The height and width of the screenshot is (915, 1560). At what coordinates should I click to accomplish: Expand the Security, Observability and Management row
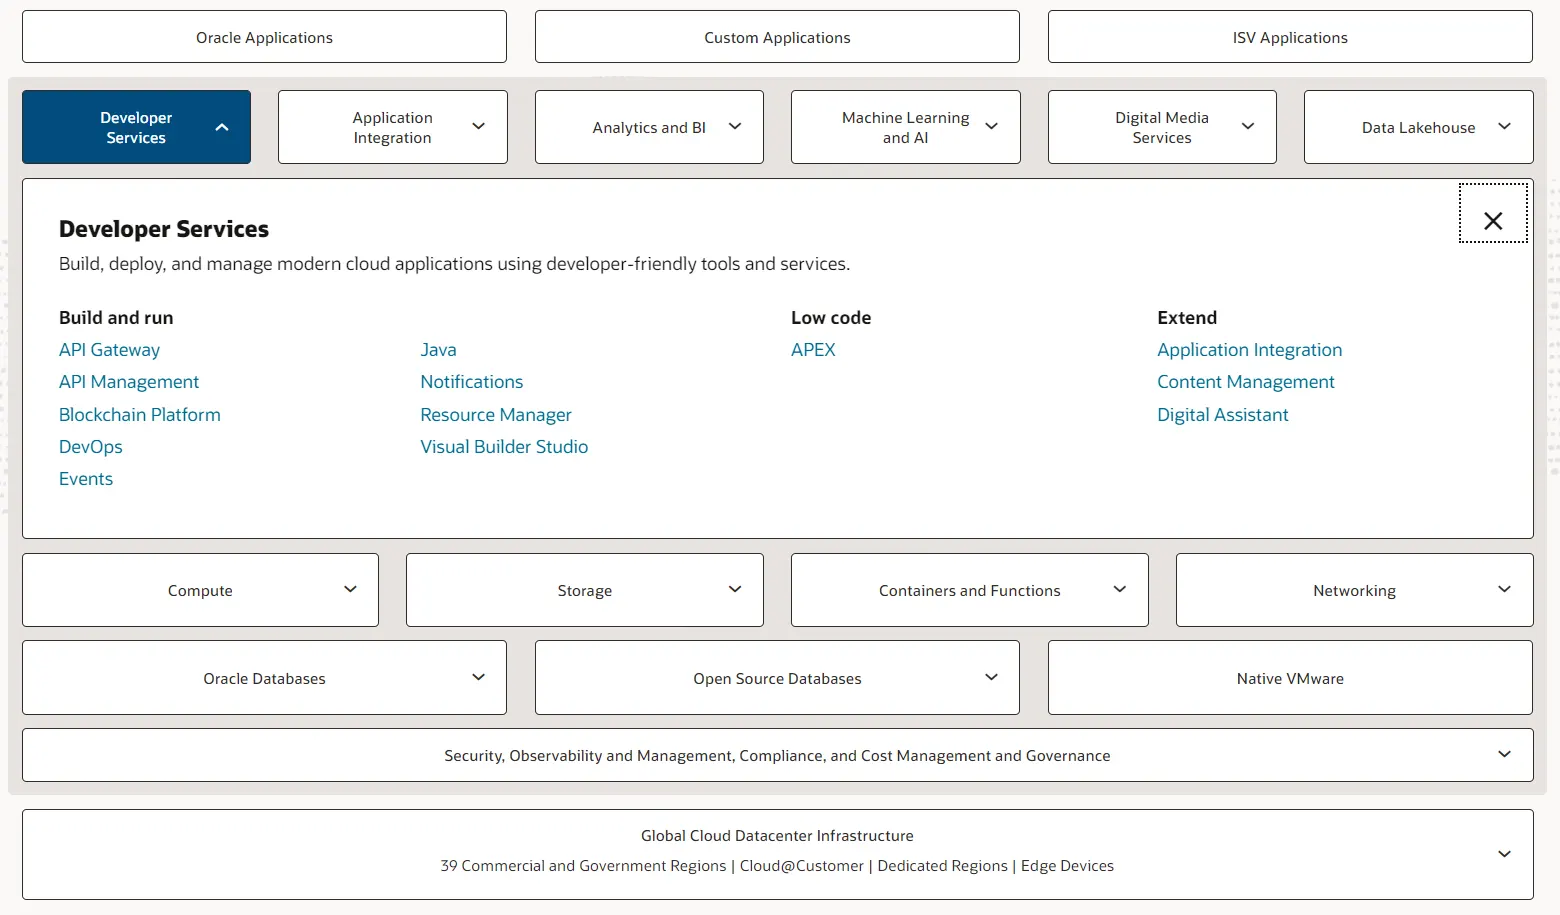coord(777,755)
